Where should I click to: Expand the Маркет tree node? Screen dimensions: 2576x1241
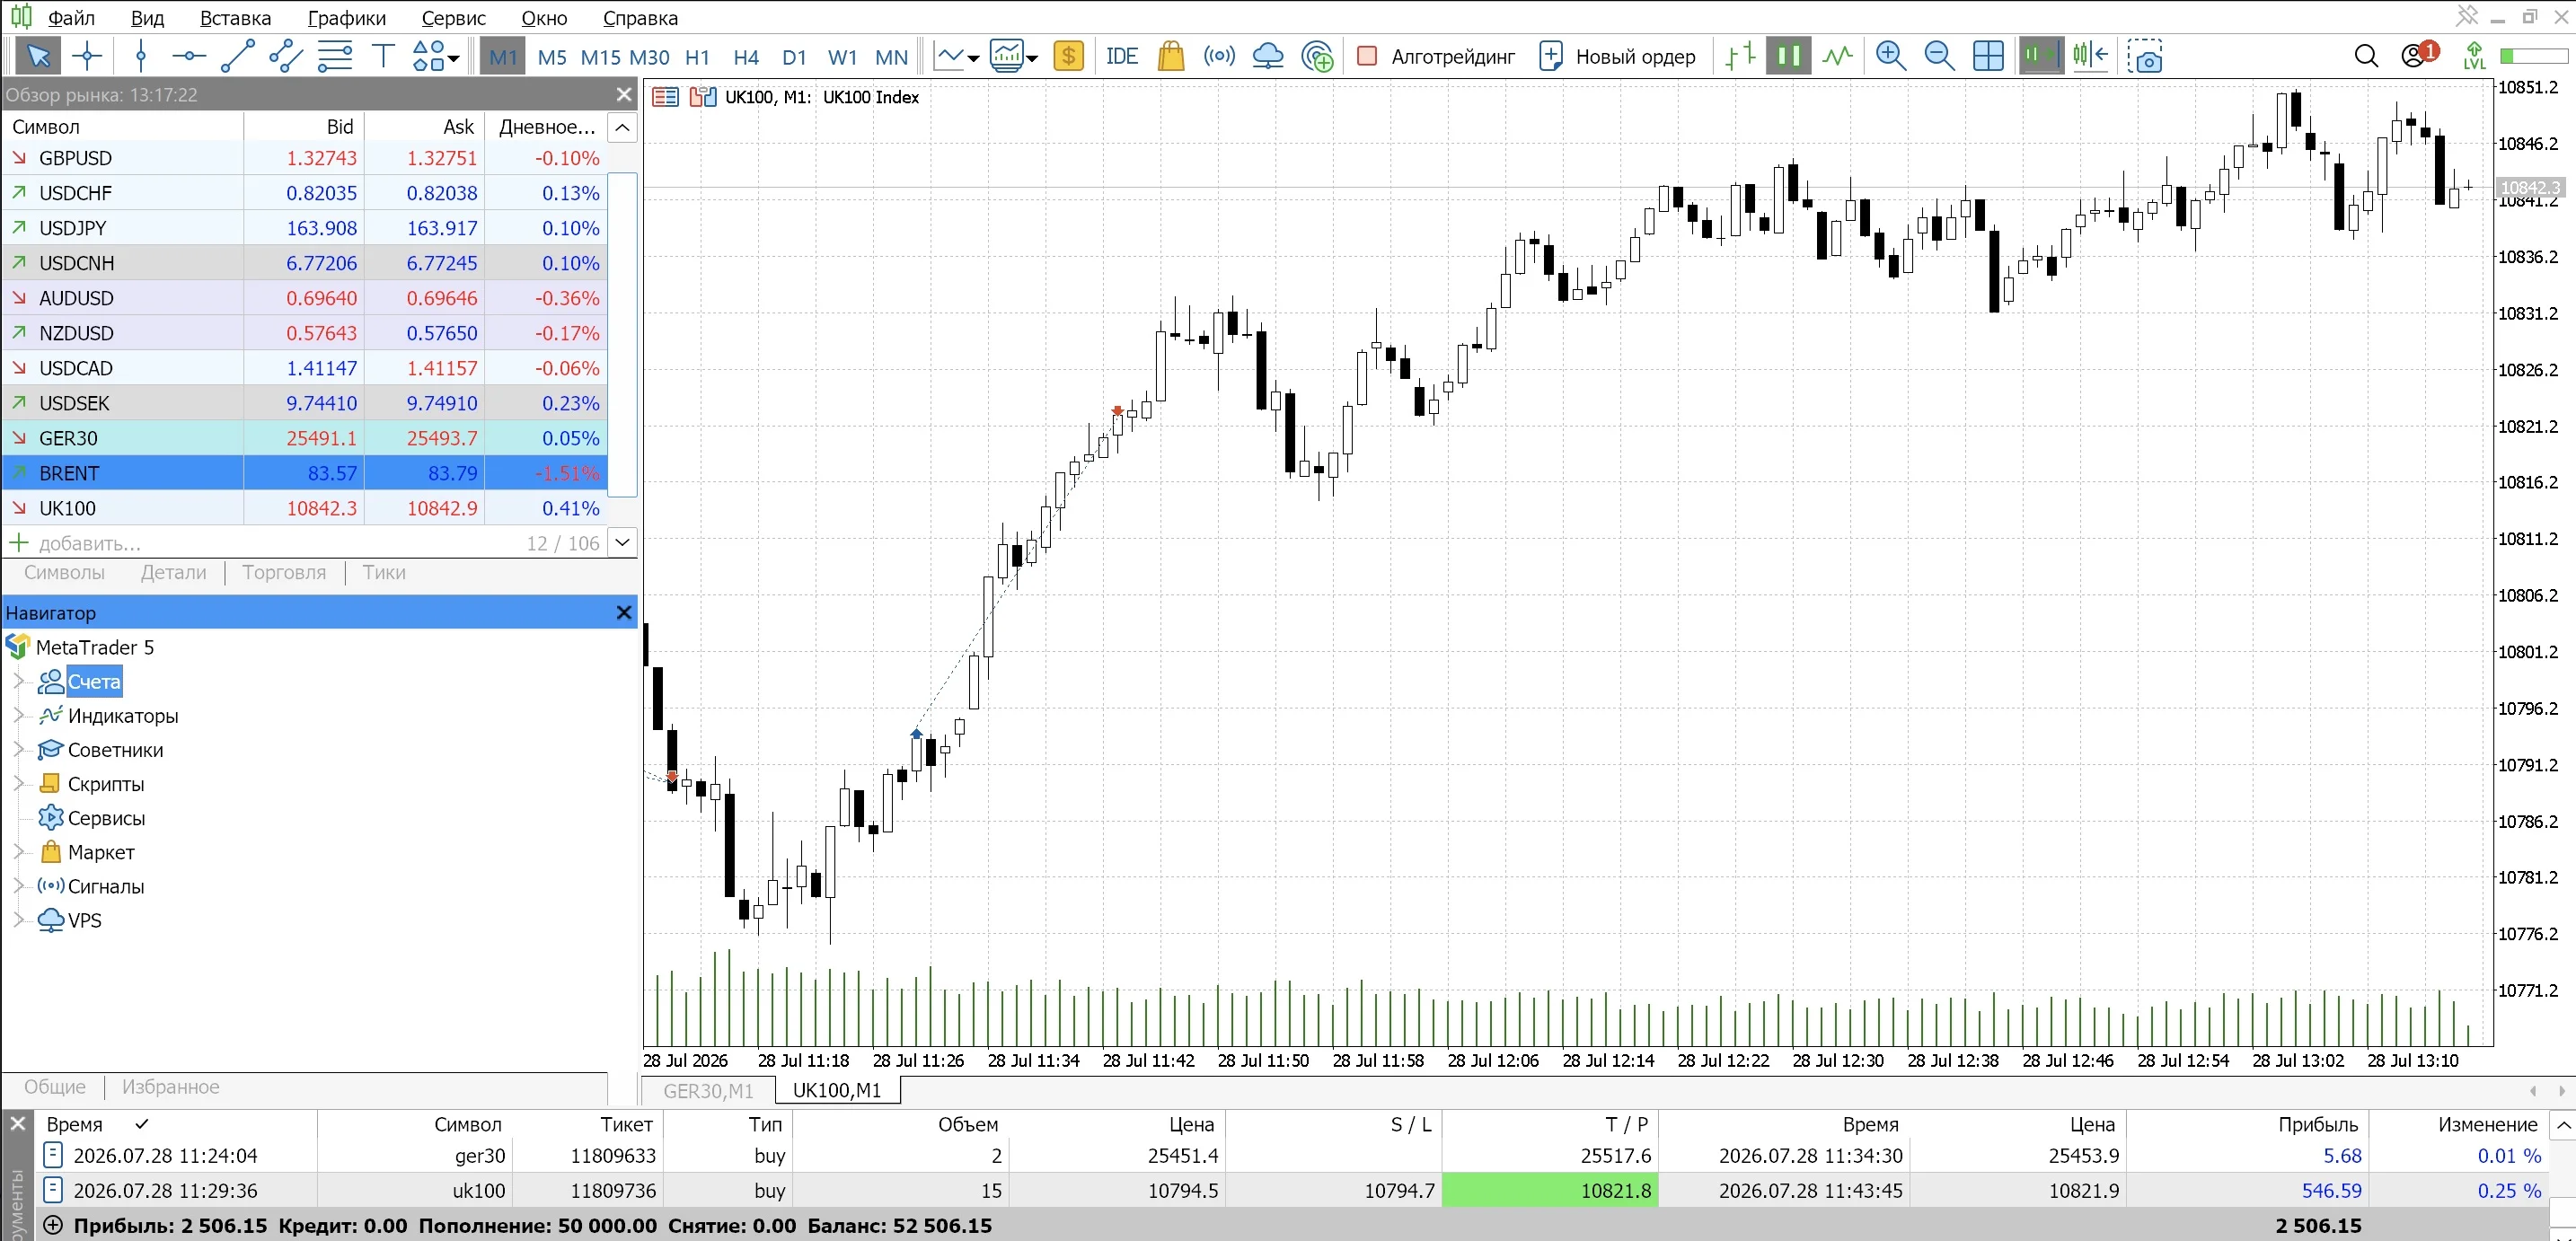pyautogui.click(x=18, y=852)
